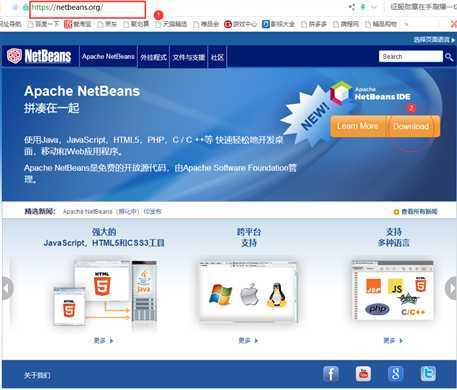Click 更多 under cross-platform support
457x390 pixels.
tap(248, 340)
